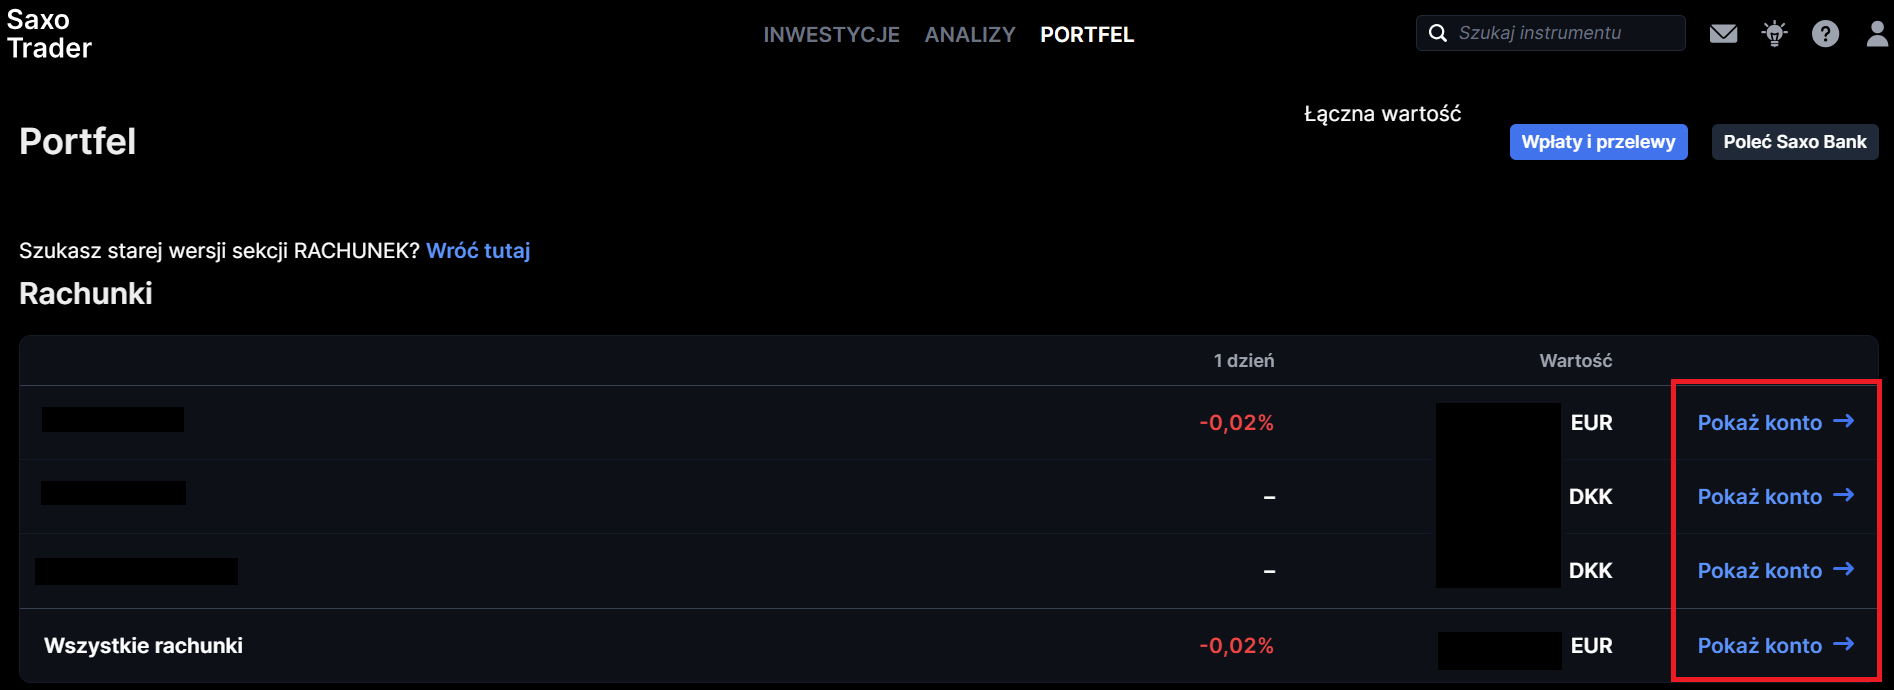Click the Wartość column header

coord(1575,361)
